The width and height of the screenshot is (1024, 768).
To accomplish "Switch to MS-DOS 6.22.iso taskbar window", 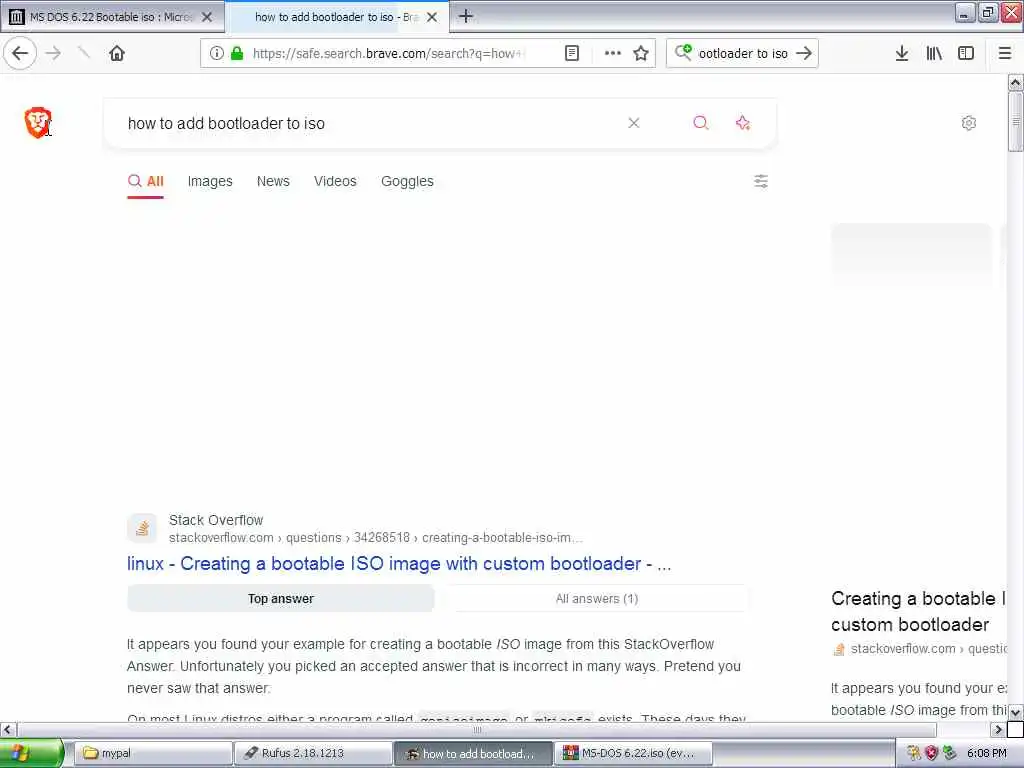I will tap(632, 754).
